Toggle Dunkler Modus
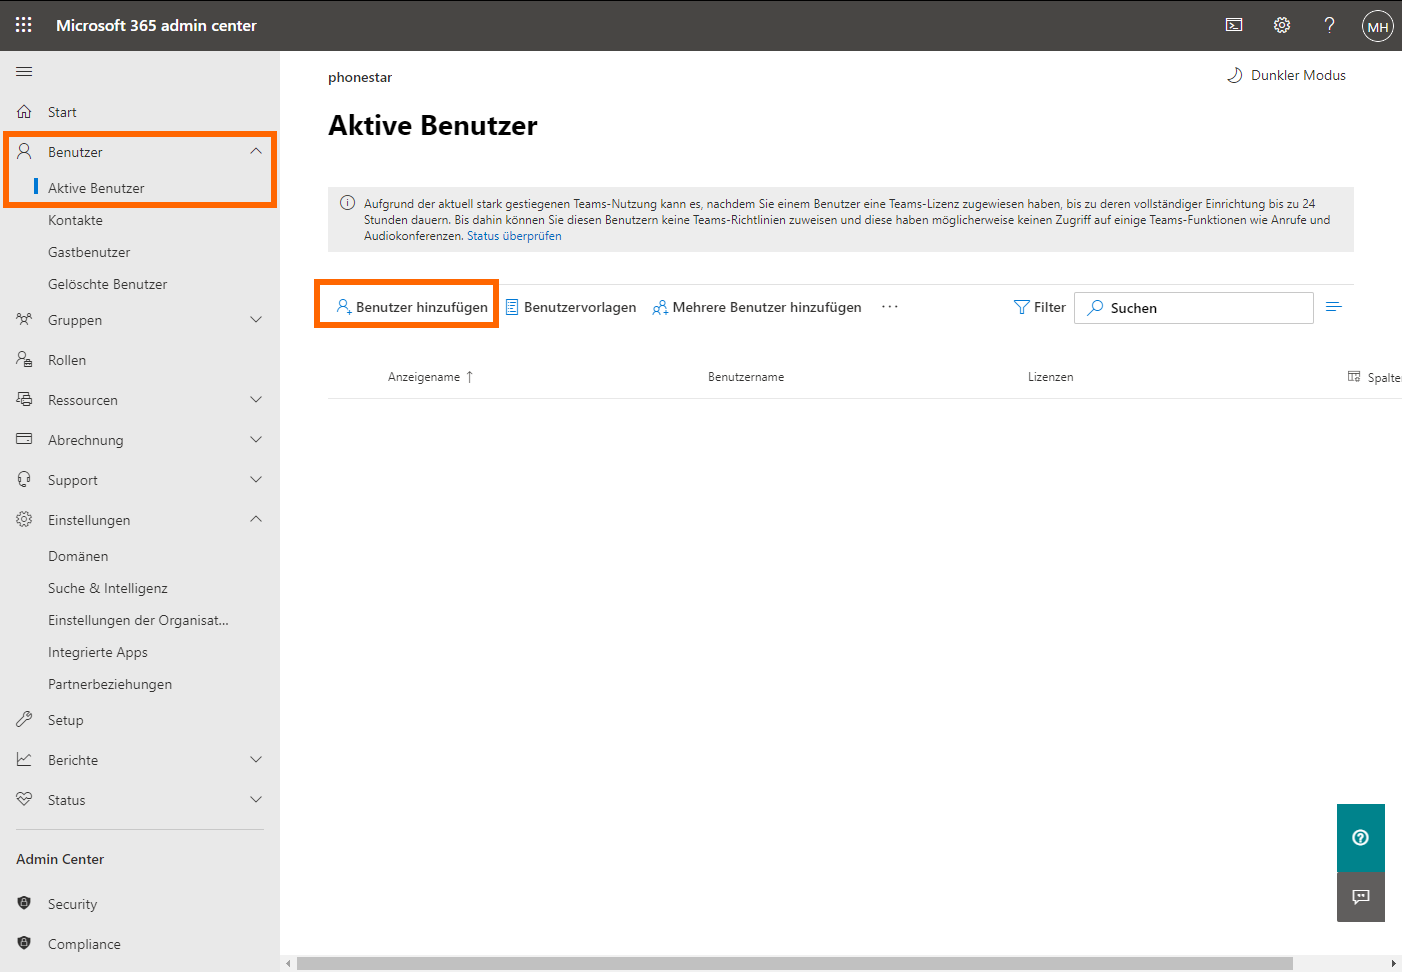 (1286, 75)
